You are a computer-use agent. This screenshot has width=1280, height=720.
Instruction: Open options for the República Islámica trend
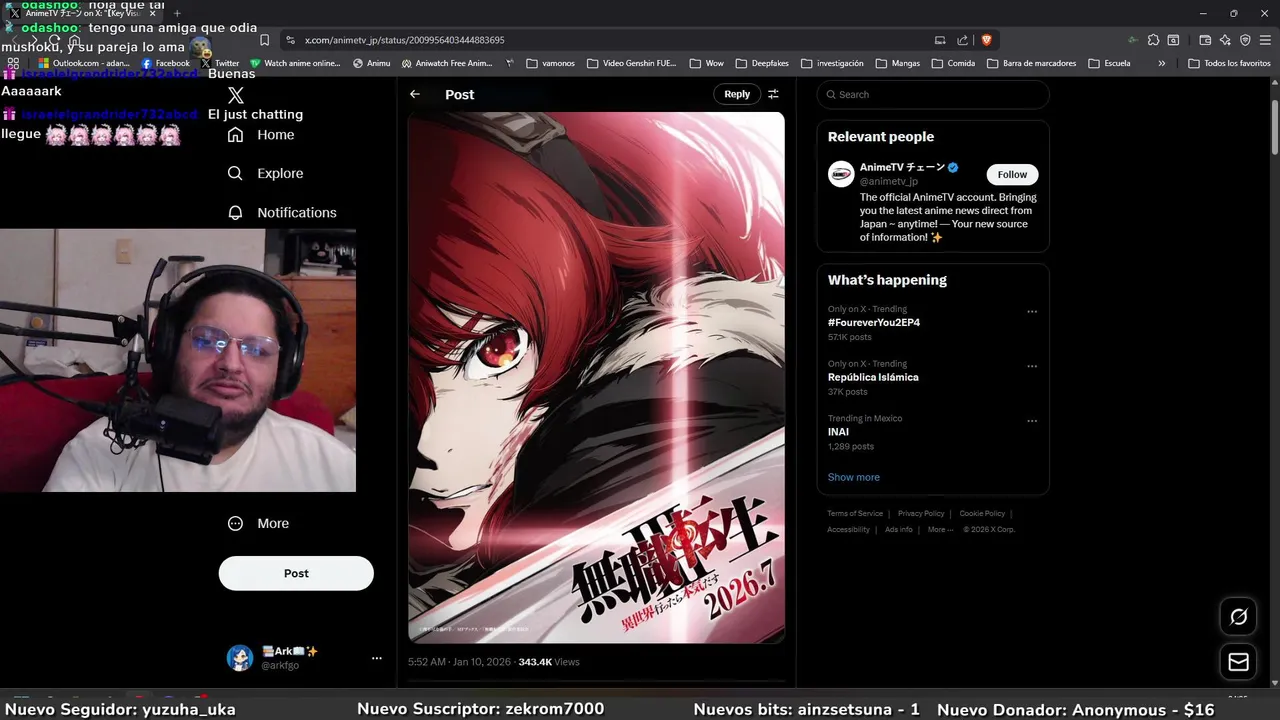[1032, 366]
